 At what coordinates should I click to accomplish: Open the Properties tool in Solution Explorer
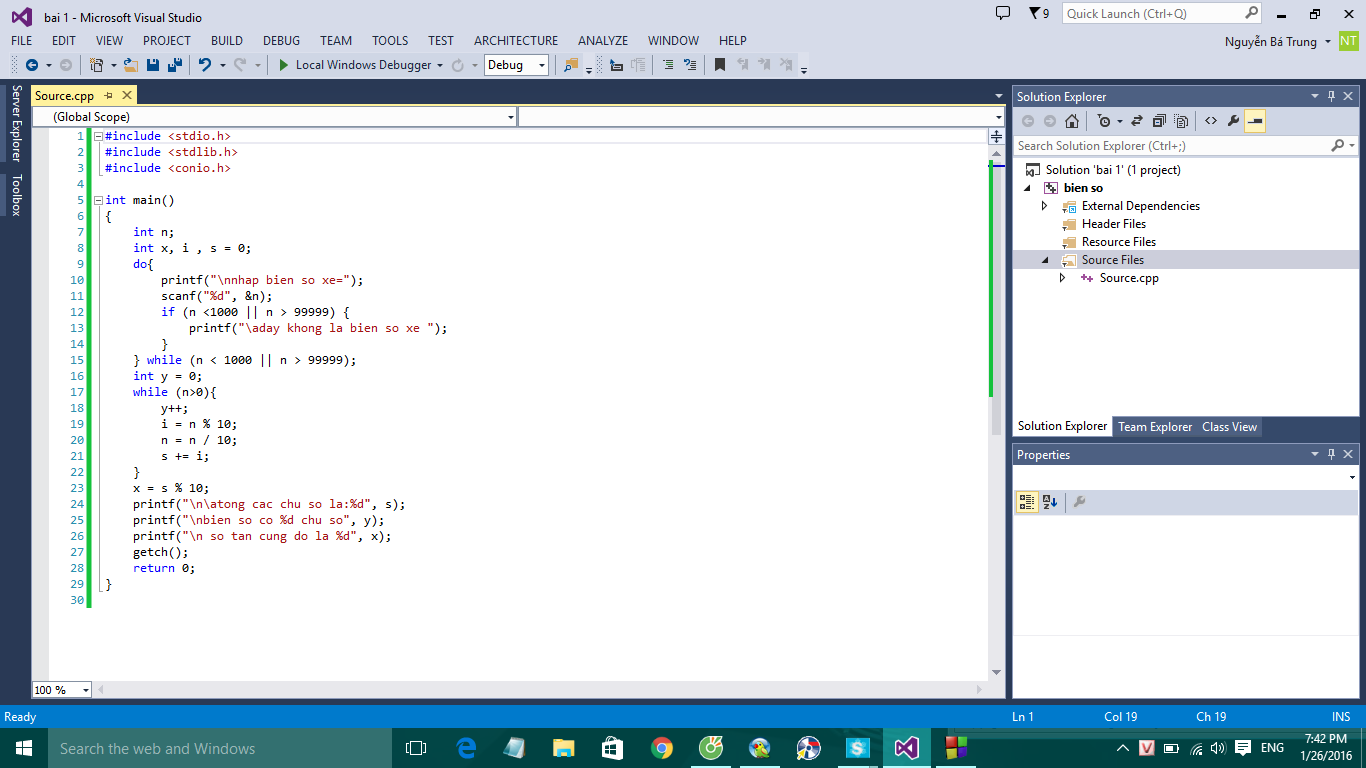1233,120
